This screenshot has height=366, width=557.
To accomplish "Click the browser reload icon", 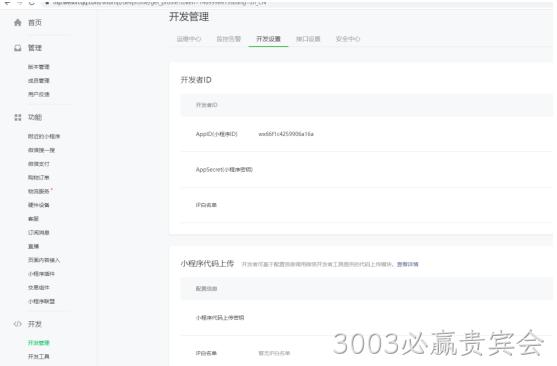I will [32, 3].
